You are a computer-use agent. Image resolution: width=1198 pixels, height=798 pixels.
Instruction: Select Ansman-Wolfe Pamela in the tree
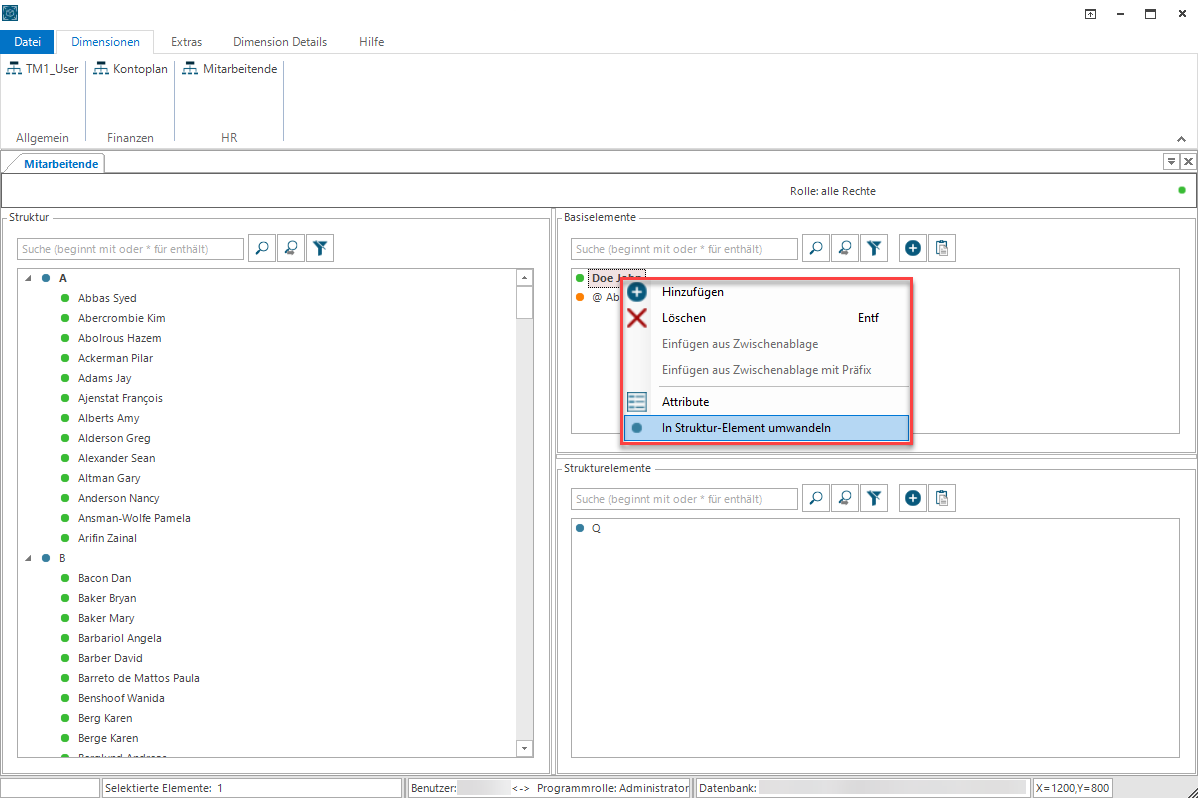[x=134, y=518]
